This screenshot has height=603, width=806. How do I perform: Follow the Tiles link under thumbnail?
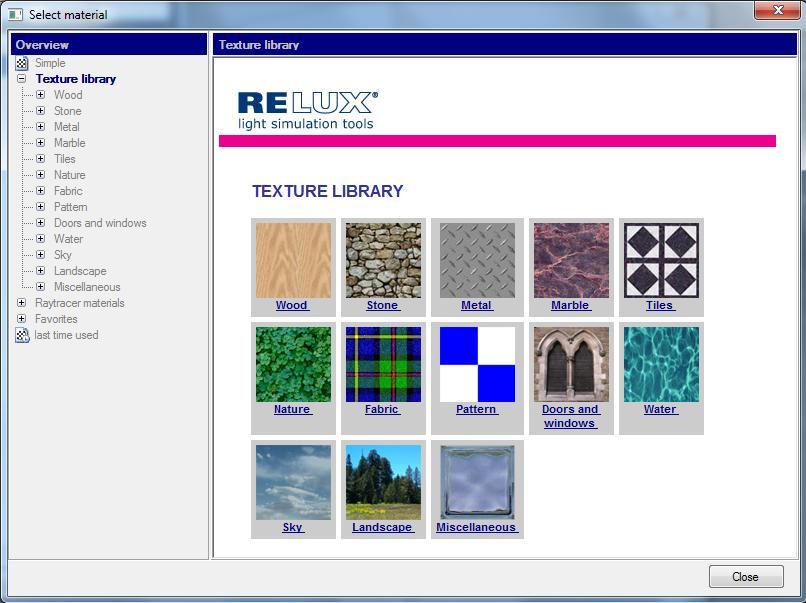click(660, 305)
